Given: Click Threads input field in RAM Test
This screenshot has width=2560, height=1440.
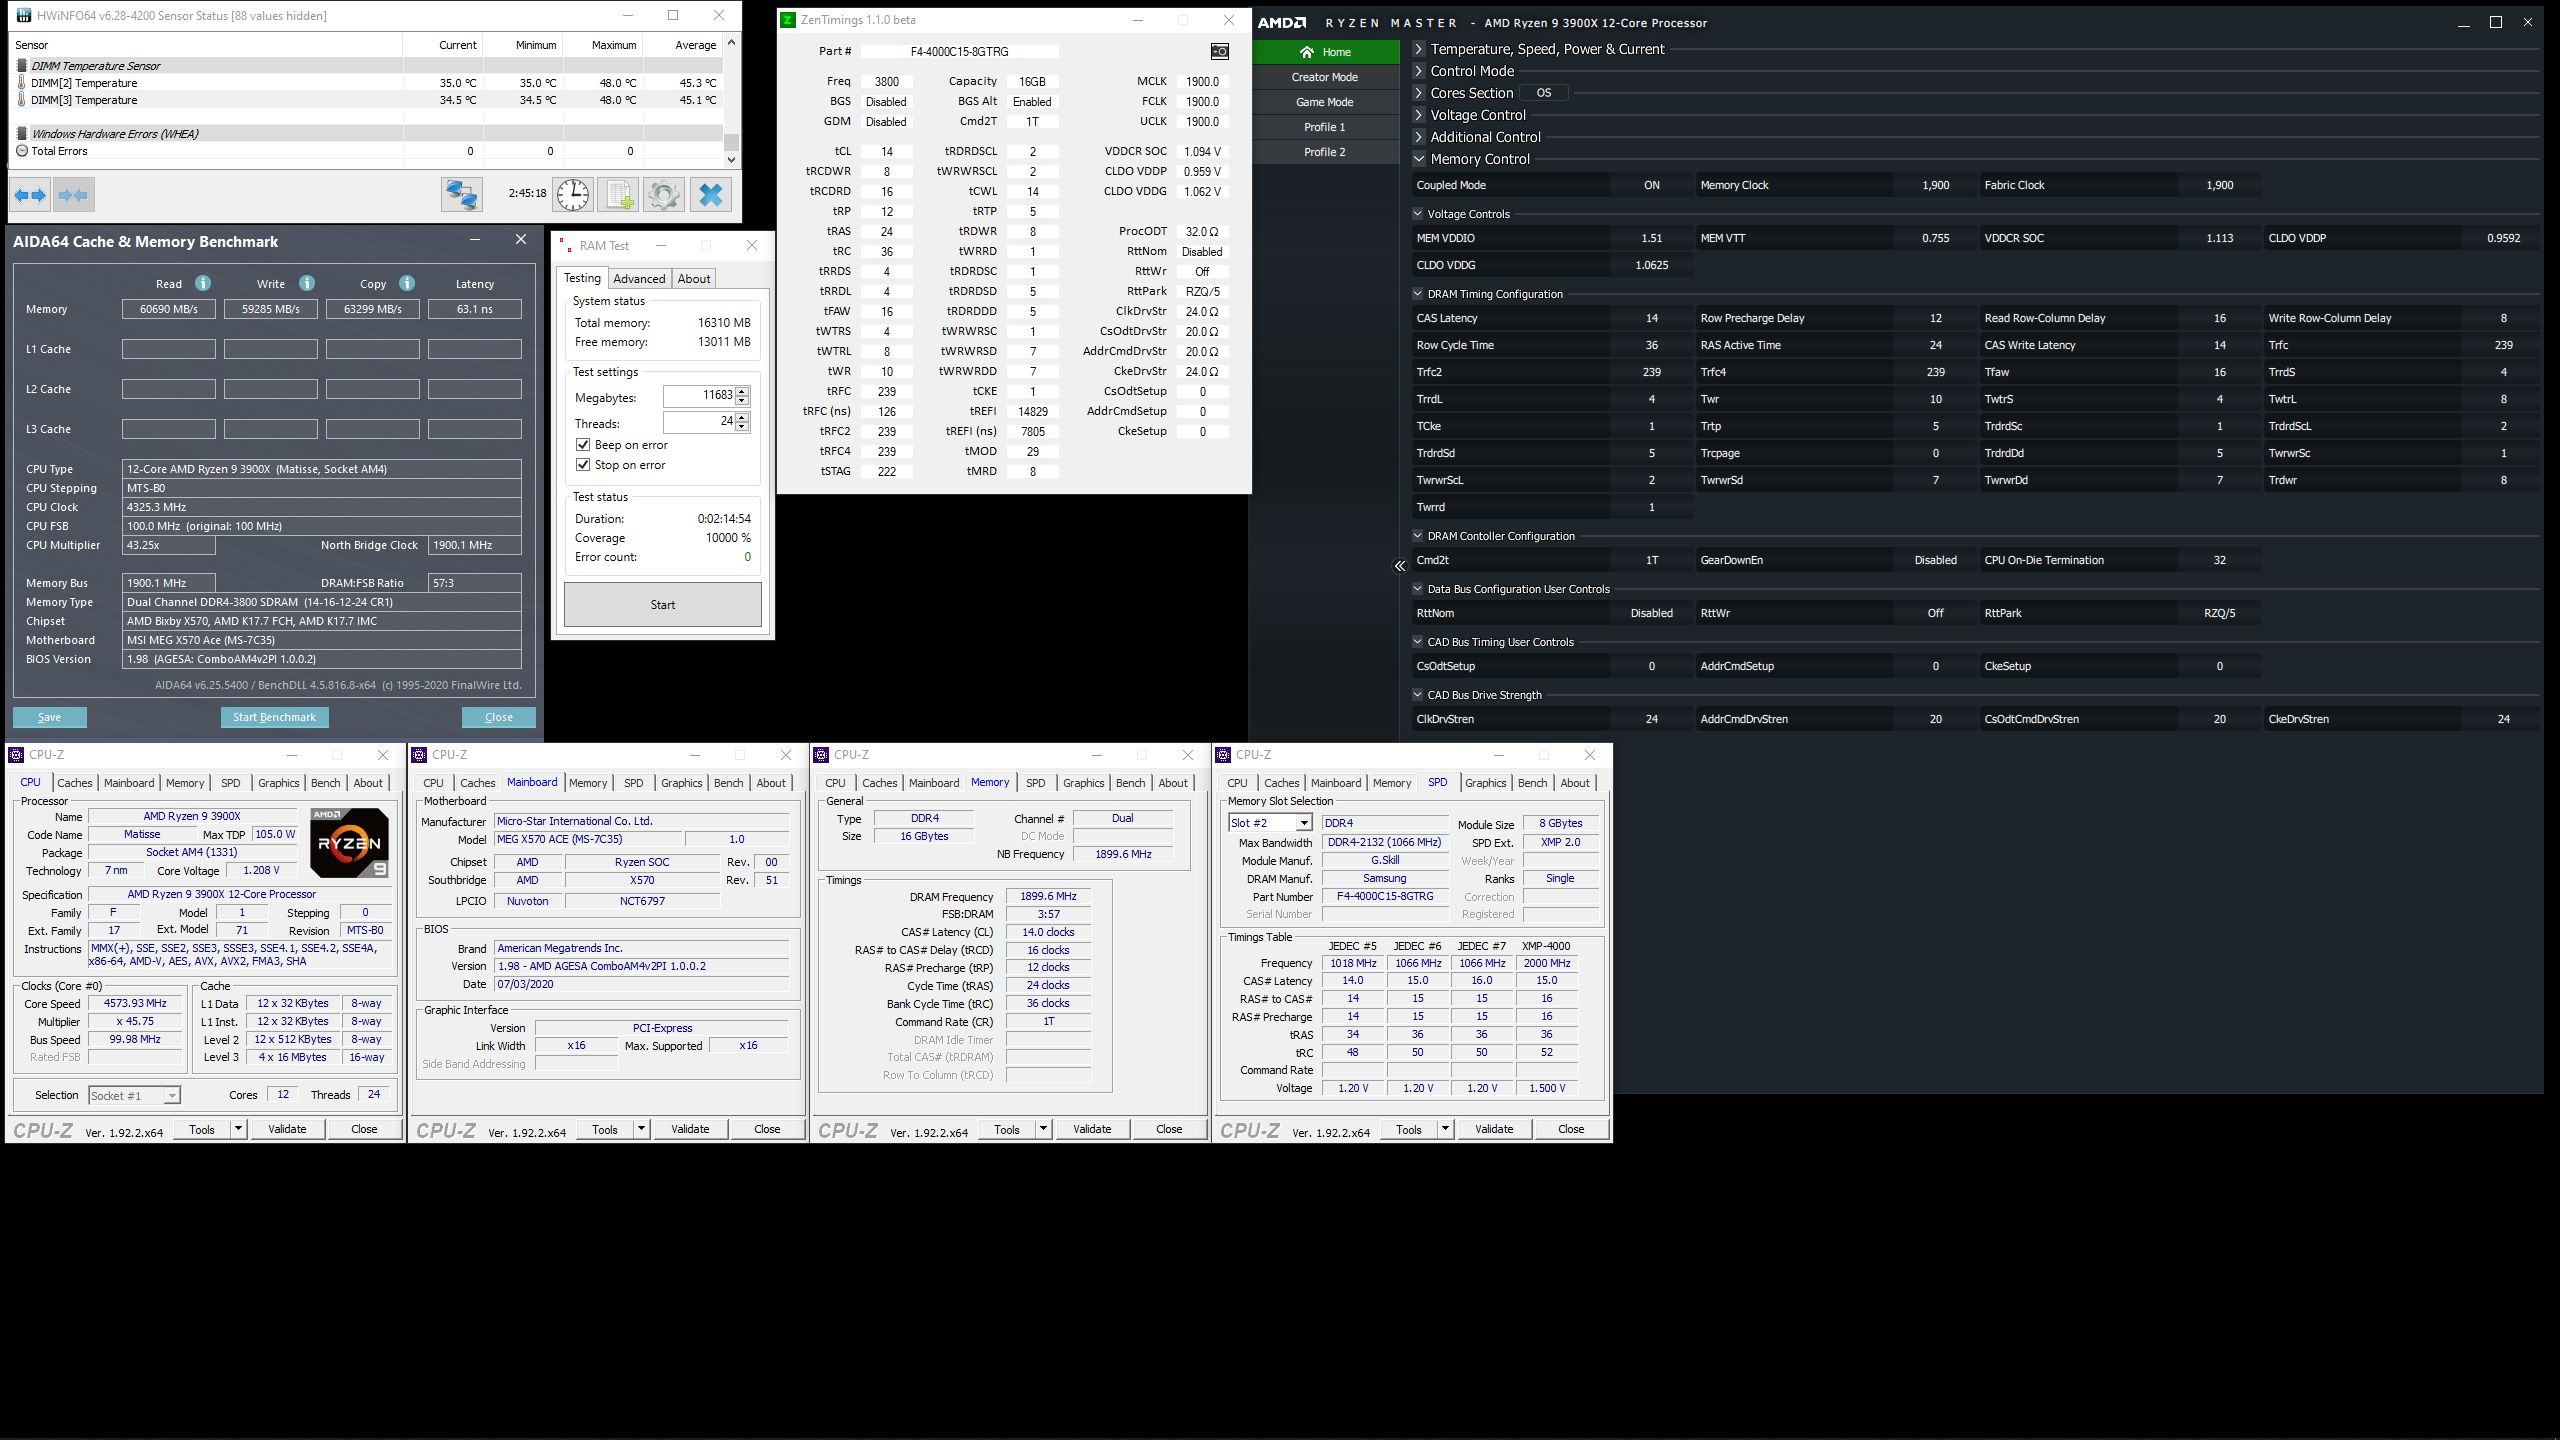Looking at the screenshot, I should tap(699, 422).
